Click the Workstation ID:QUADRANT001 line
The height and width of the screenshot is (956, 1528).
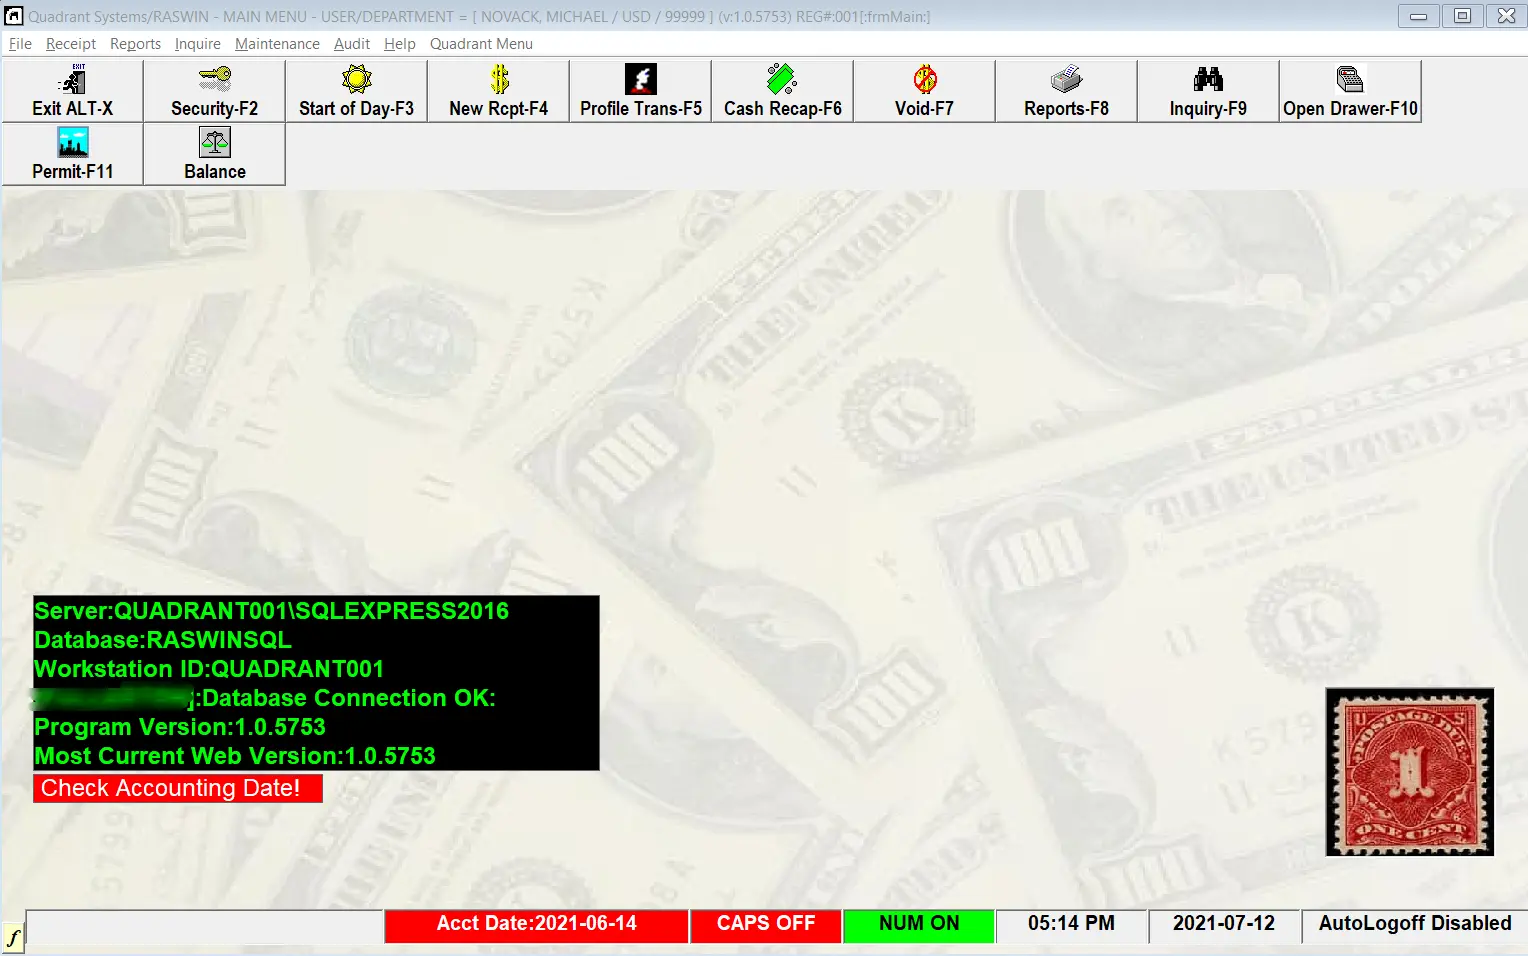coord(209,669)
